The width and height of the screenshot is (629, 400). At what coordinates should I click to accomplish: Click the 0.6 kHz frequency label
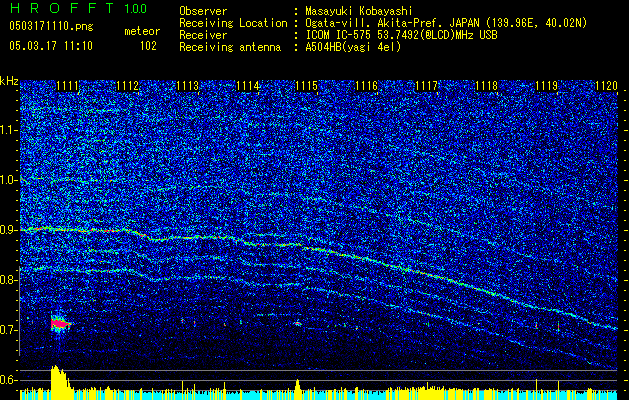click(x=8, y=380)
